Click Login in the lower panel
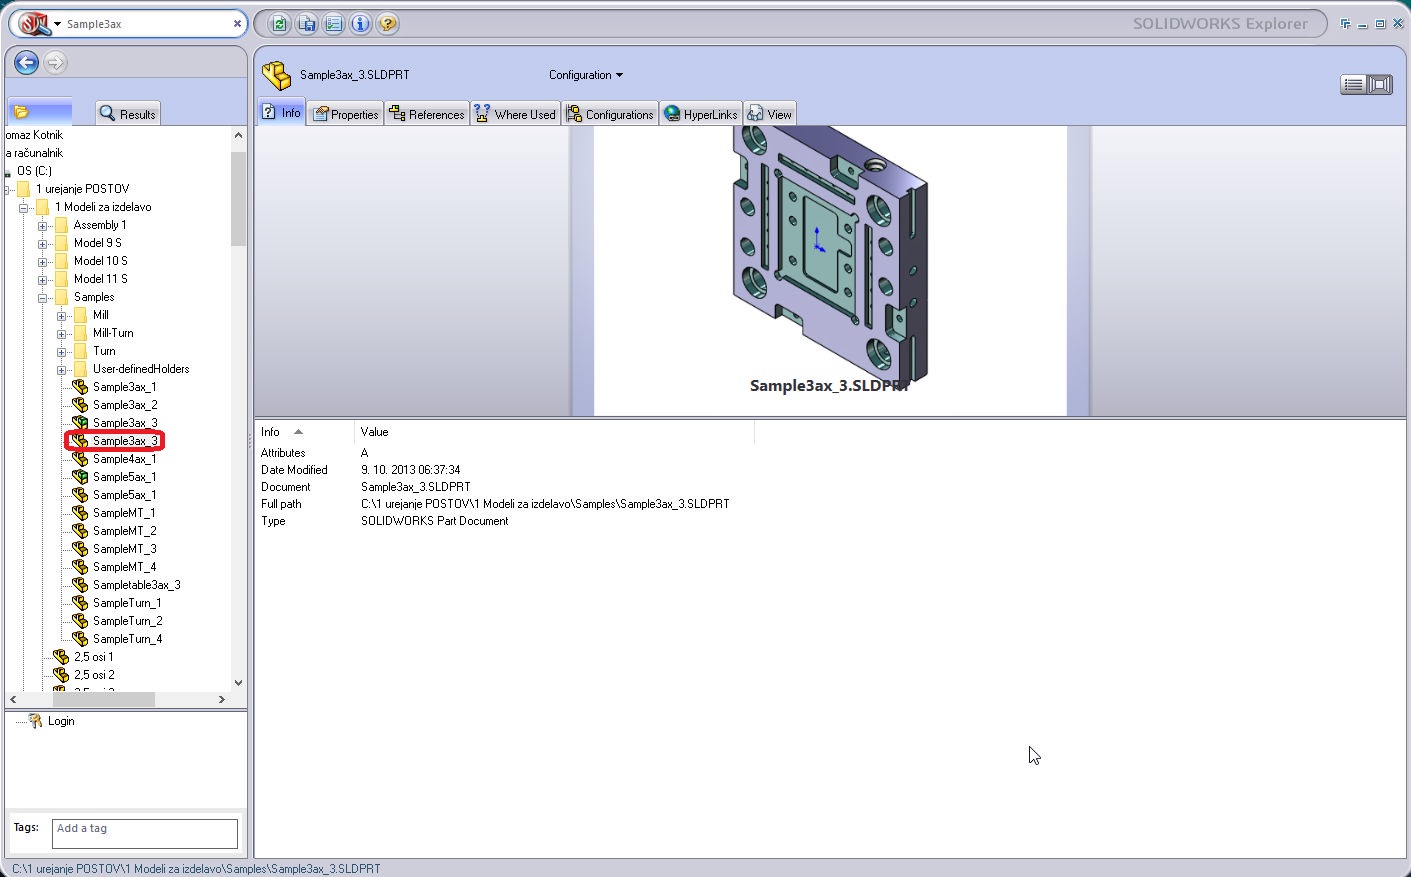 tap(60, 721)
